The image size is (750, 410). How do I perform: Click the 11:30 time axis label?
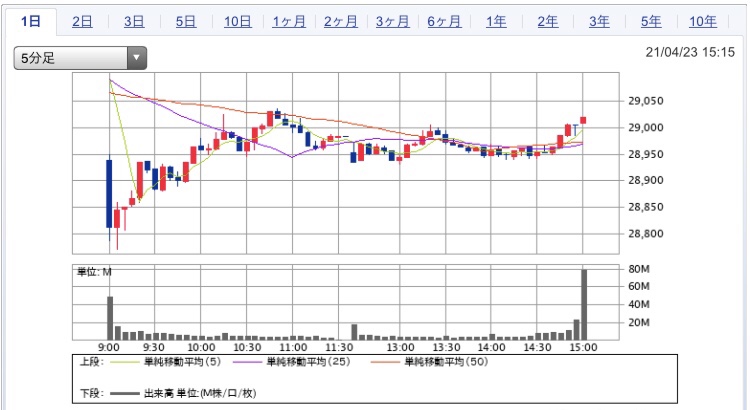pyautogui.click(x=339, y=347)
